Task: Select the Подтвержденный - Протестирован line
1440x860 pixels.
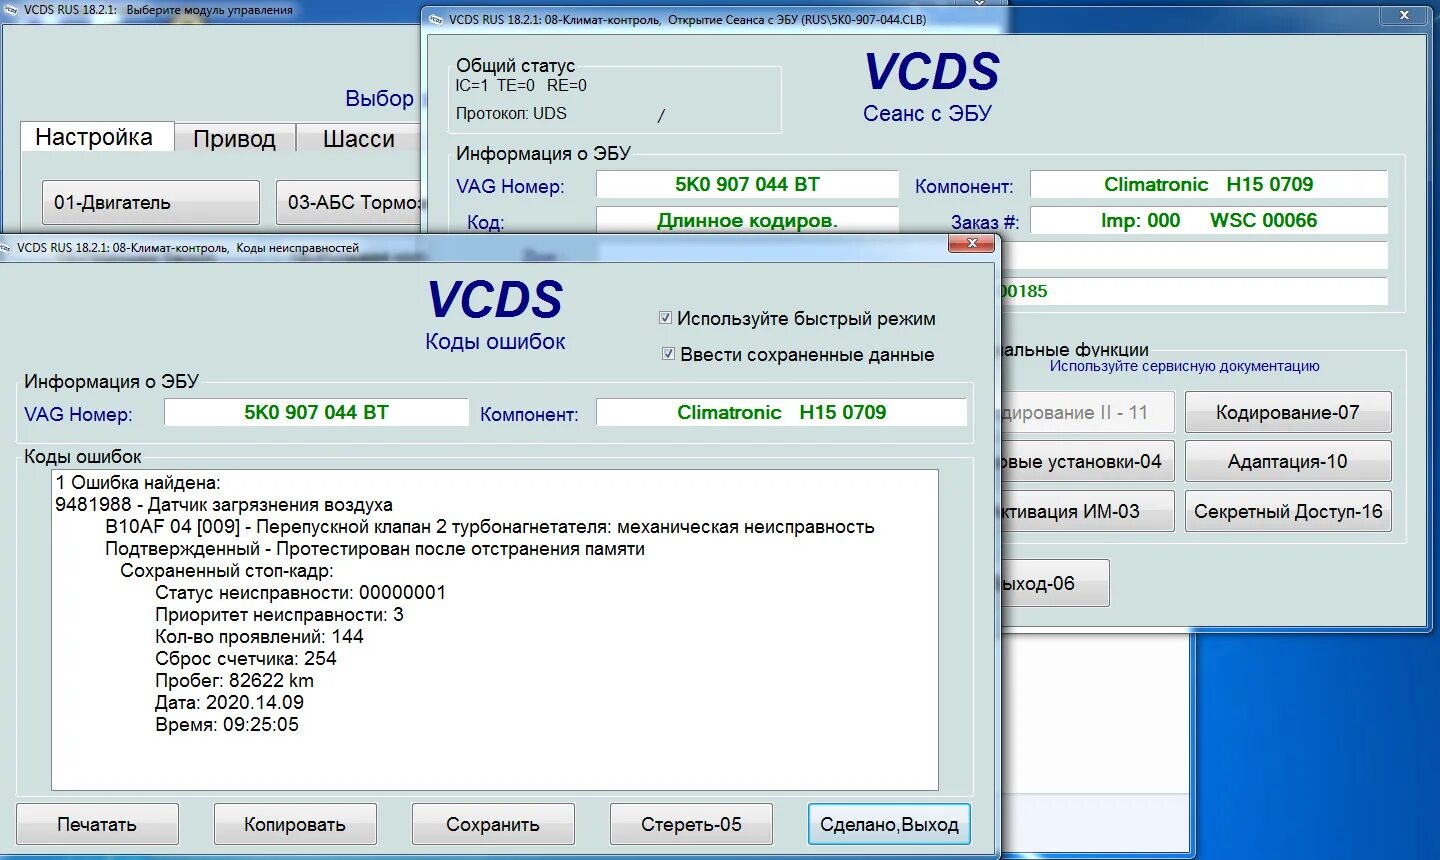Action: (x=375, y=549)
